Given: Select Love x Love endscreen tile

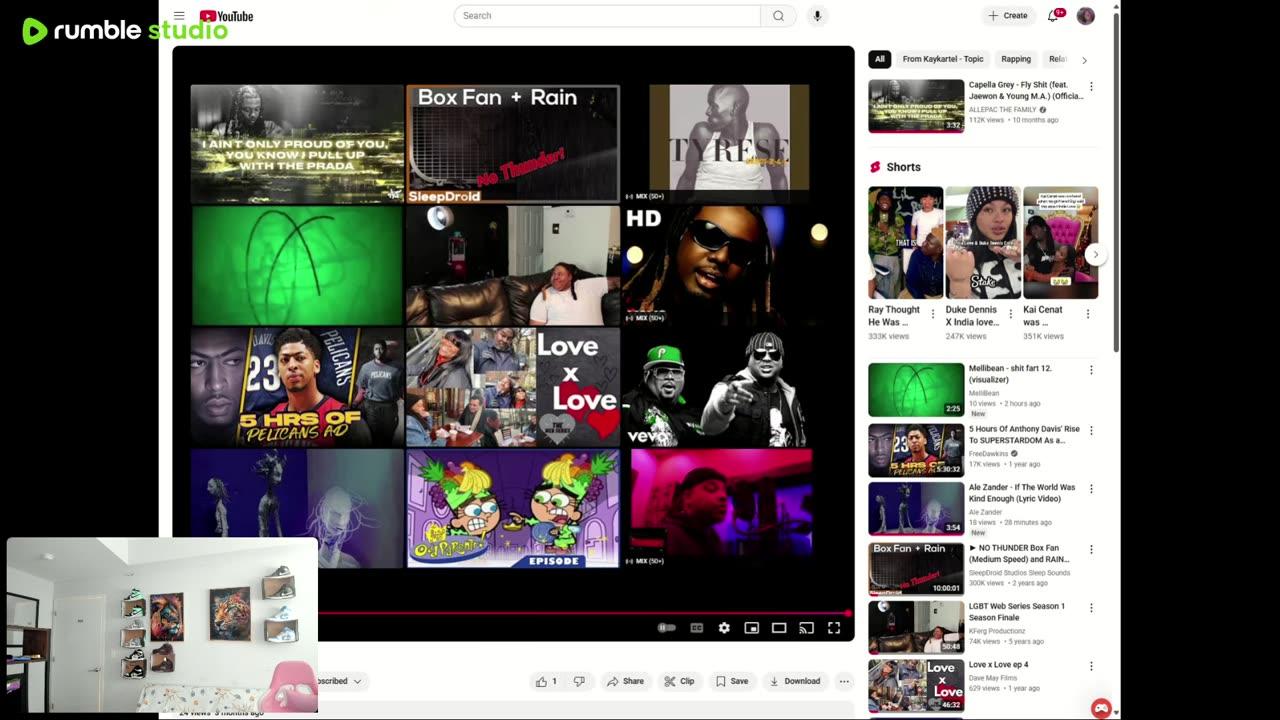Looking at the screenshot, I should (x=513, y=387).
